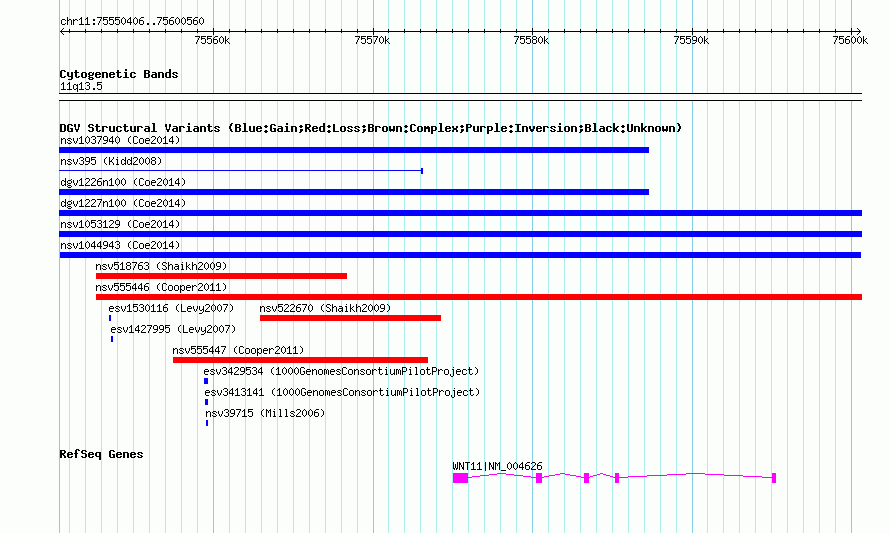Image resolution: width=890 pixels, height=533 pixels.
Task: Select the nsv395 (Kidd2008) thin blue line
Action: point(241,170)
